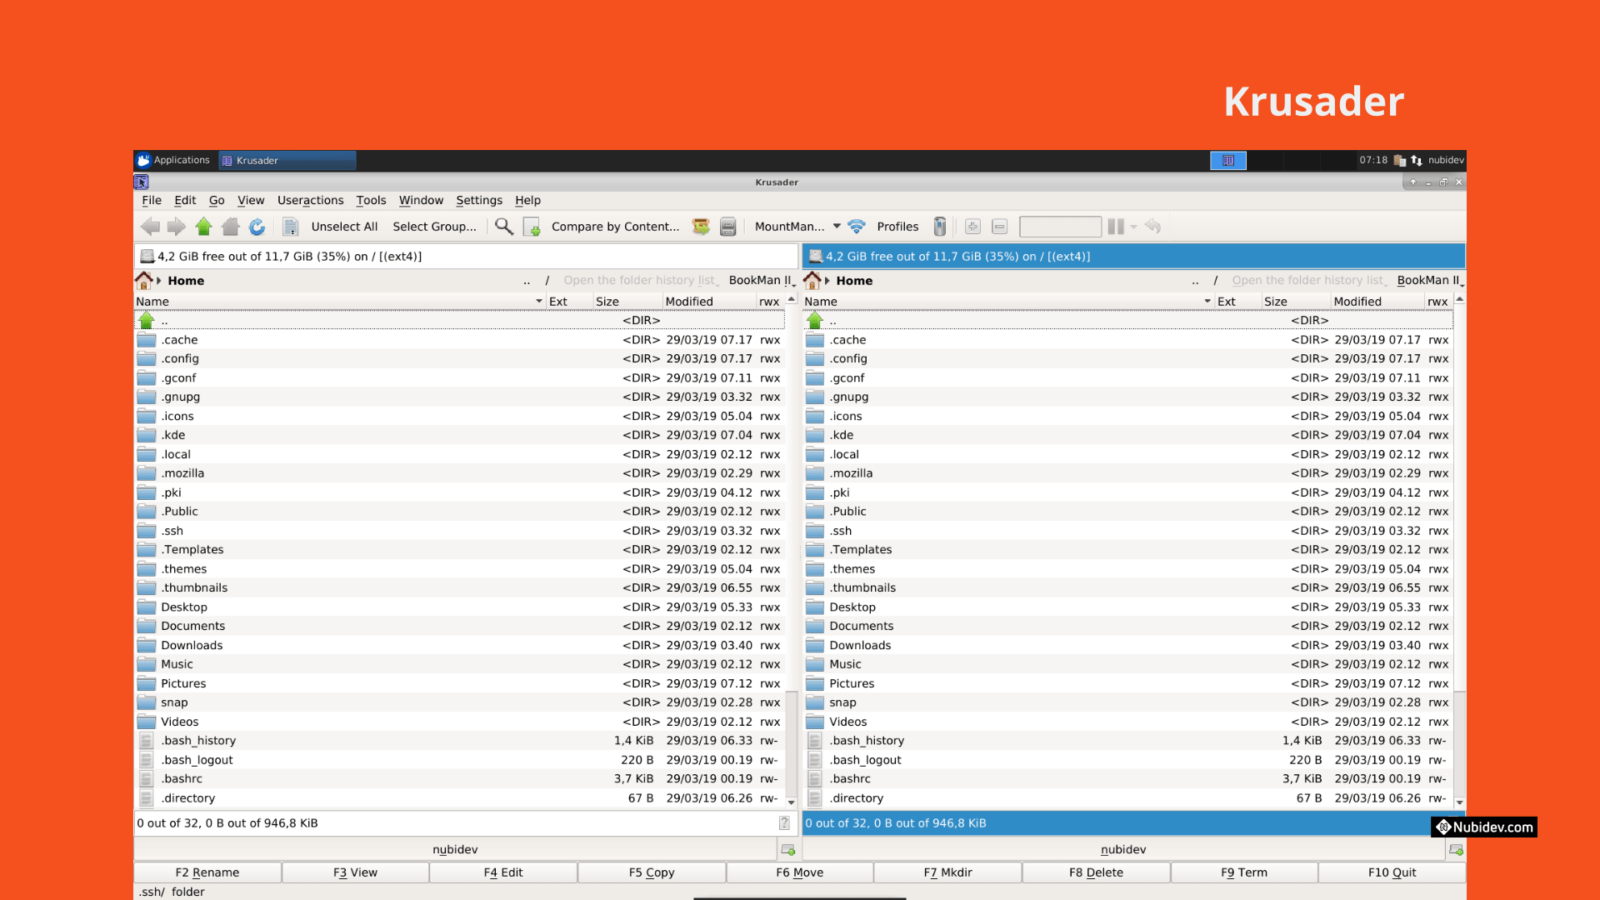Viewport: 1600px width, 900px height.
Task: Open the Trash icon in the toolbar
Action: 940,226
